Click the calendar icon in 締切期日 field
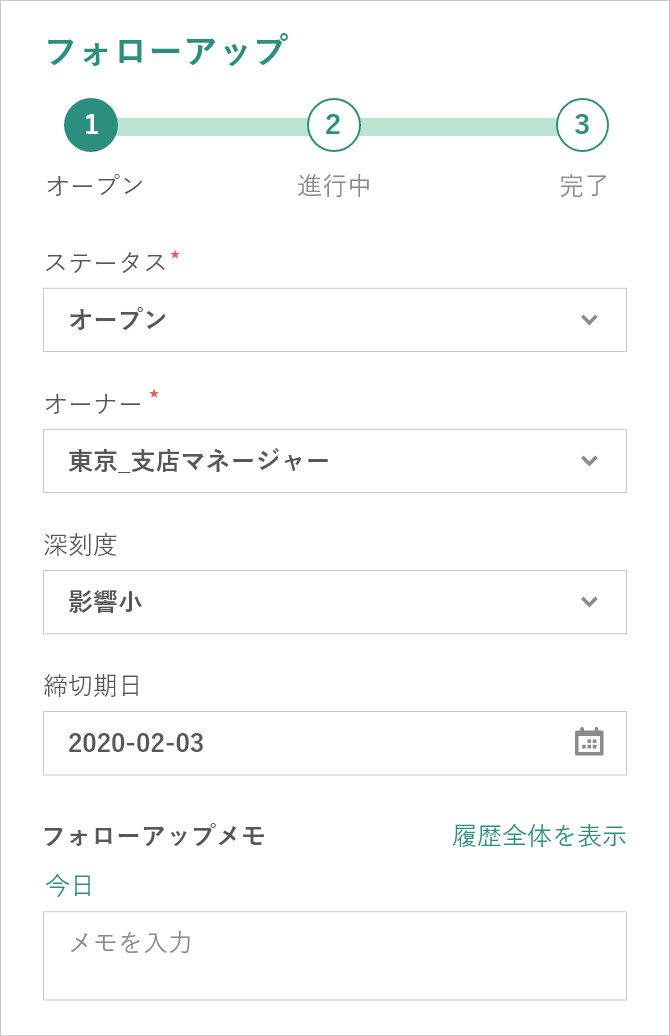The image size is (670, 1036). (589, 742)
